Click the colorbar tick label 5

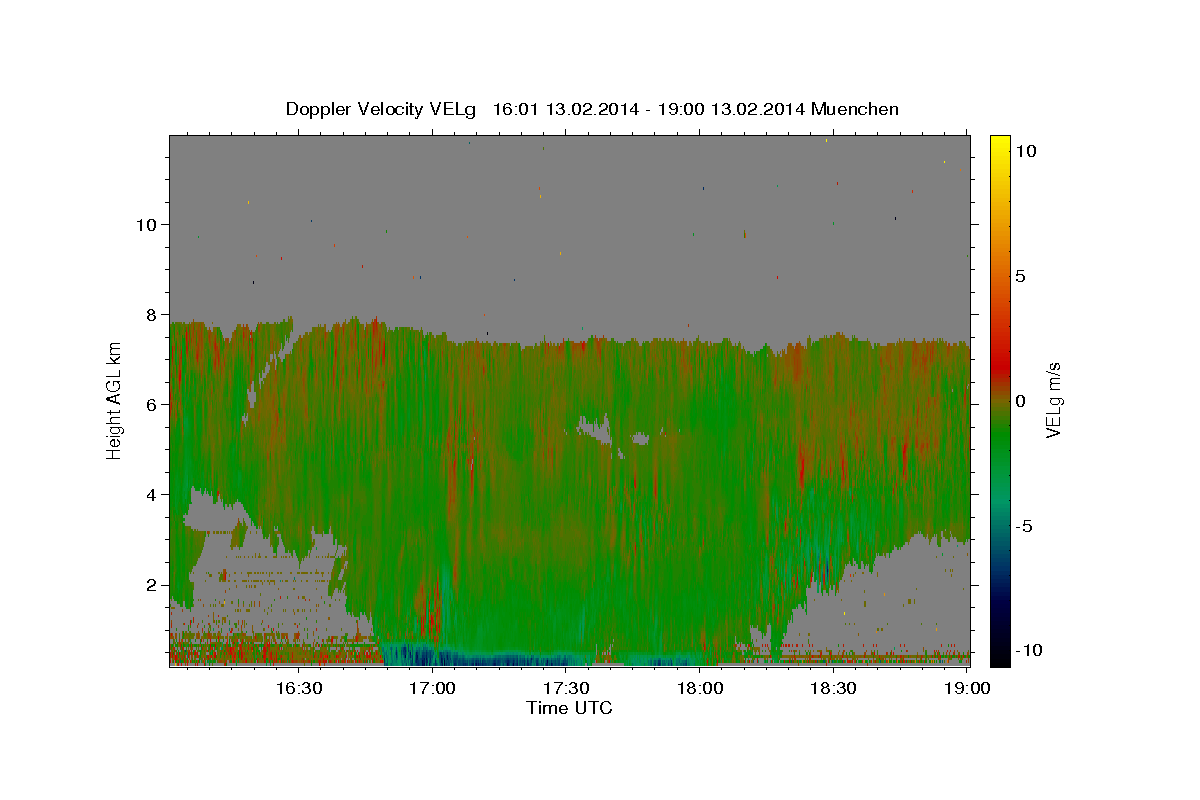tap(1021, 276)
